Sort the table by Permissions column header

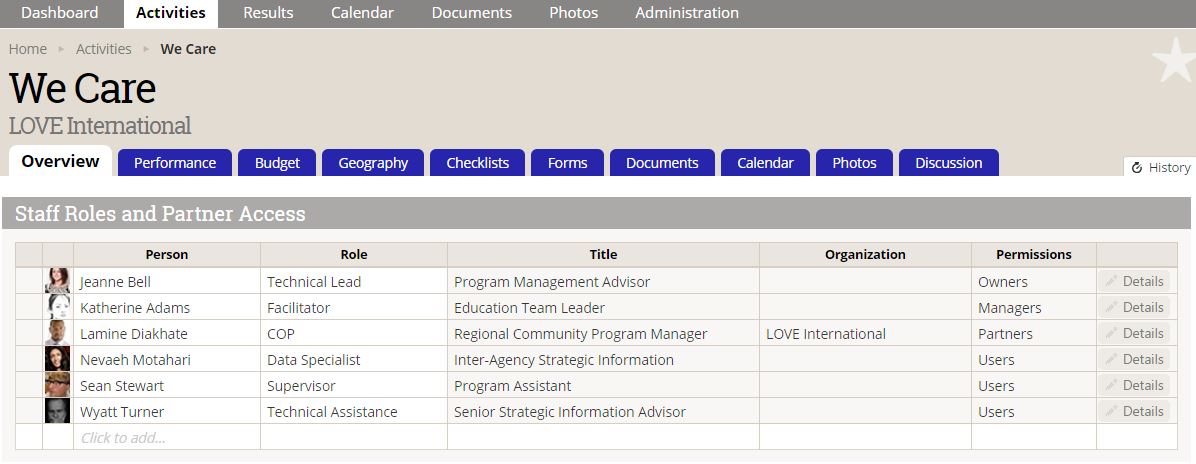[x=1033, y=254]
